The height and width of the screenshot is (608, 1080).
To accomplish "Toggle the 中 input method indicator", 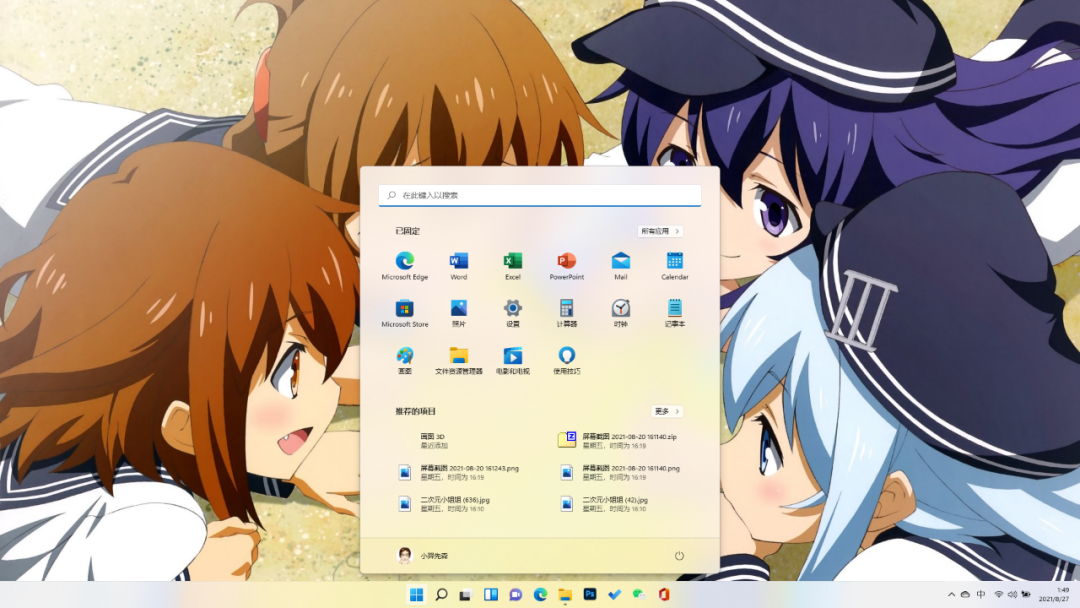I will point(981,595).
